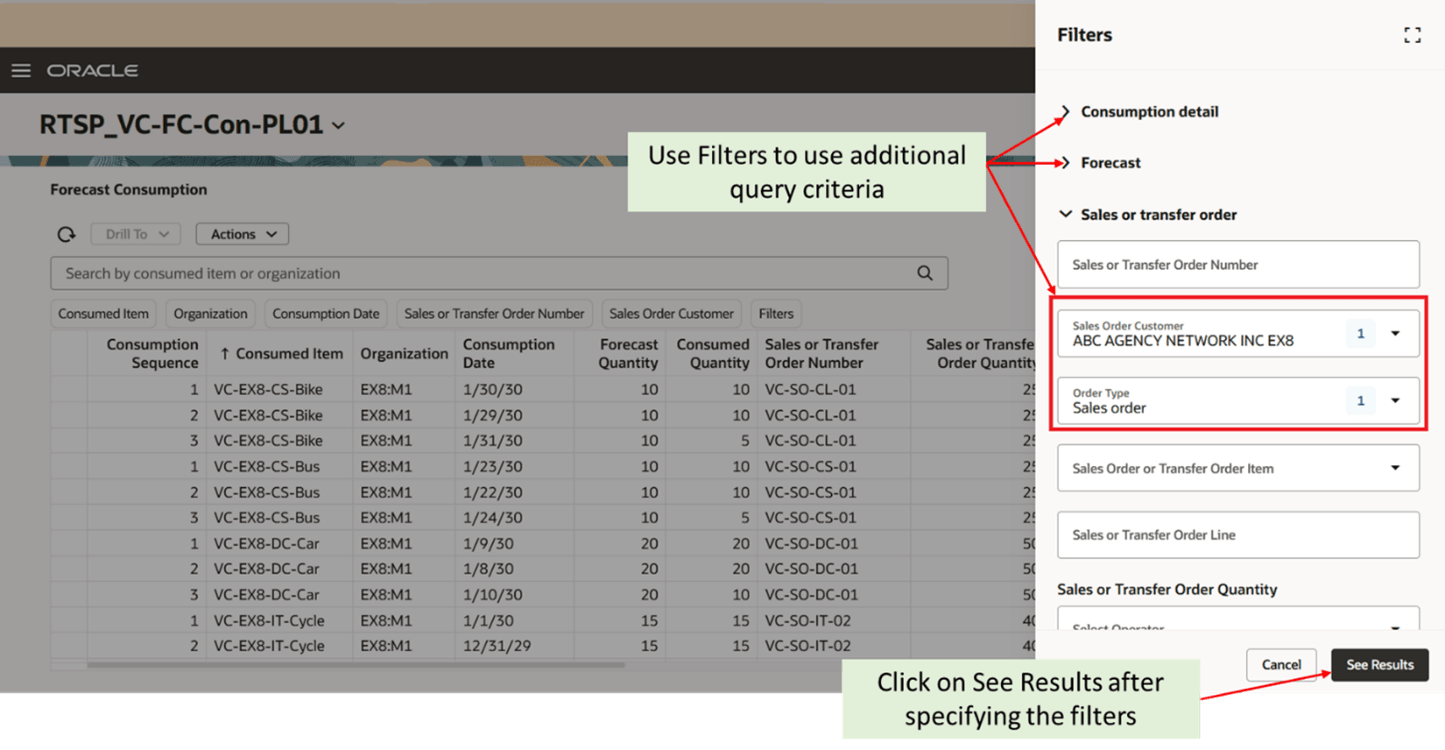1445x750 pixels.
Task: Open the Drill To dropdown
Action: tap(136, 234)
